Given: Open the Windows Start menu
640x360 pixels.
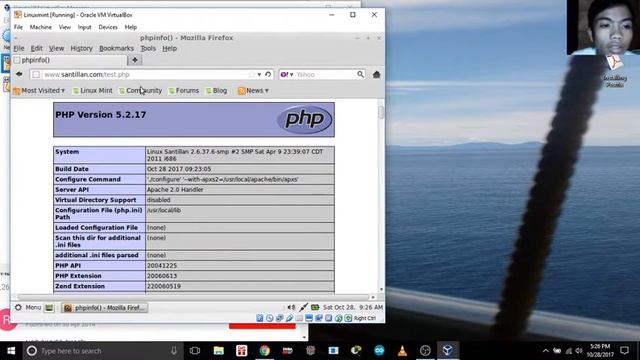Looking at the screenshot, I should 11,351.
